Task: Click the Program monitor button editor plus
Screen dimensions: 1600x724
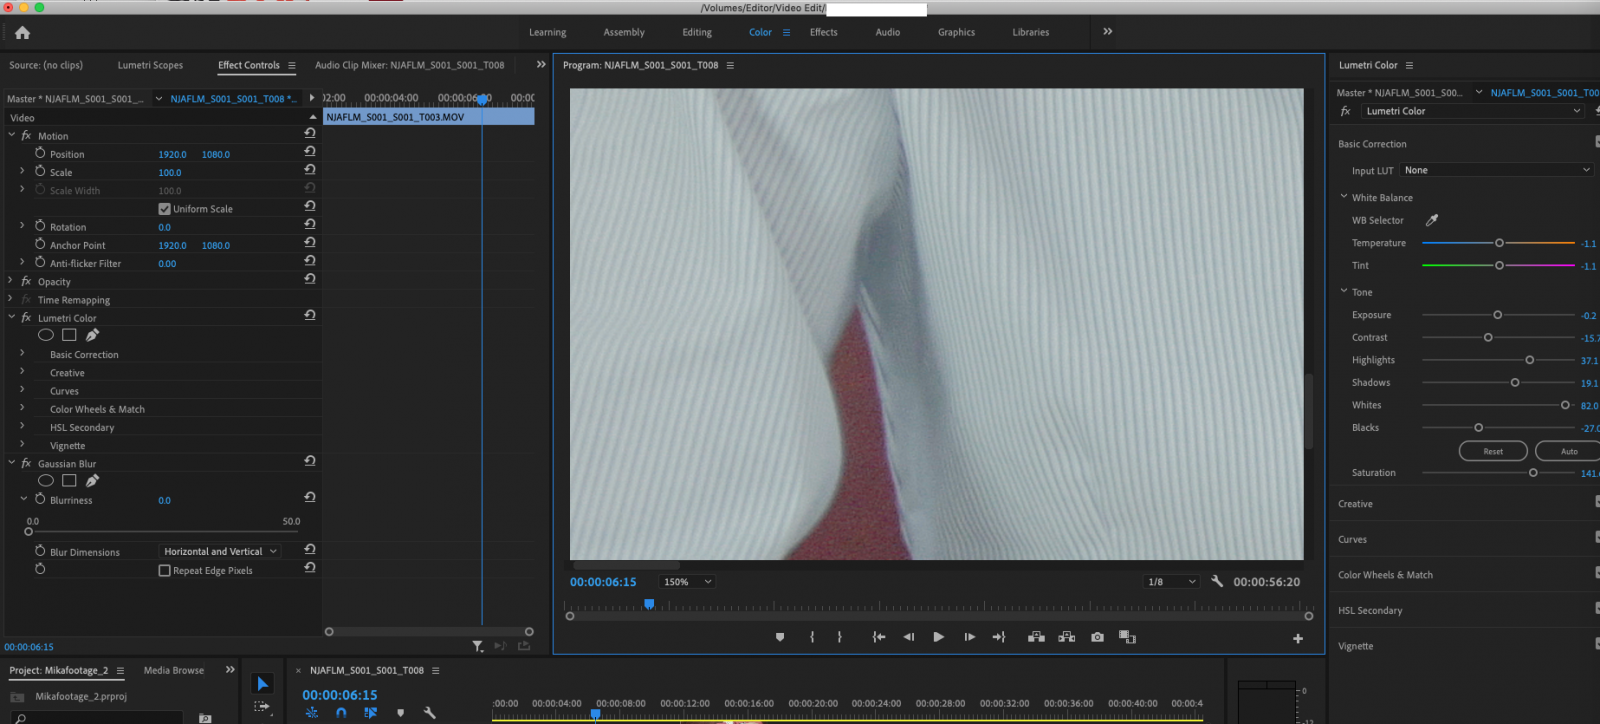Action: [x=1297, y=638]
